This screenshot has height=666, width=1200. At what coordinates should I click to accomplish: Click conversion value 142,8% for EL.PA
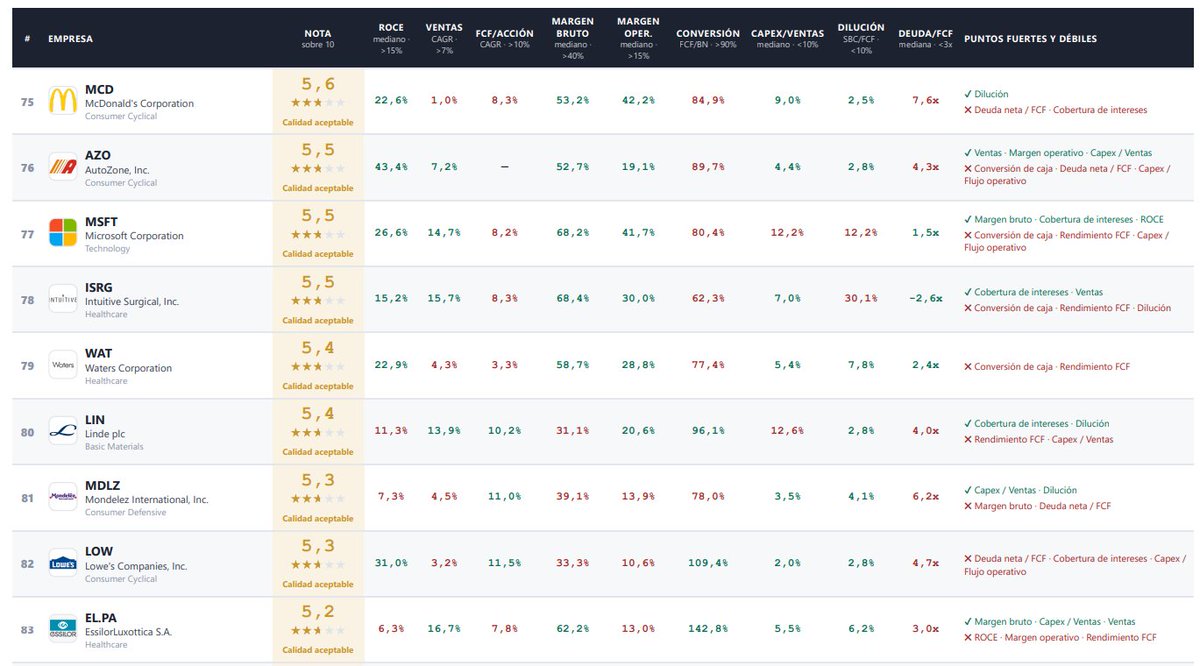click(708, 628)
